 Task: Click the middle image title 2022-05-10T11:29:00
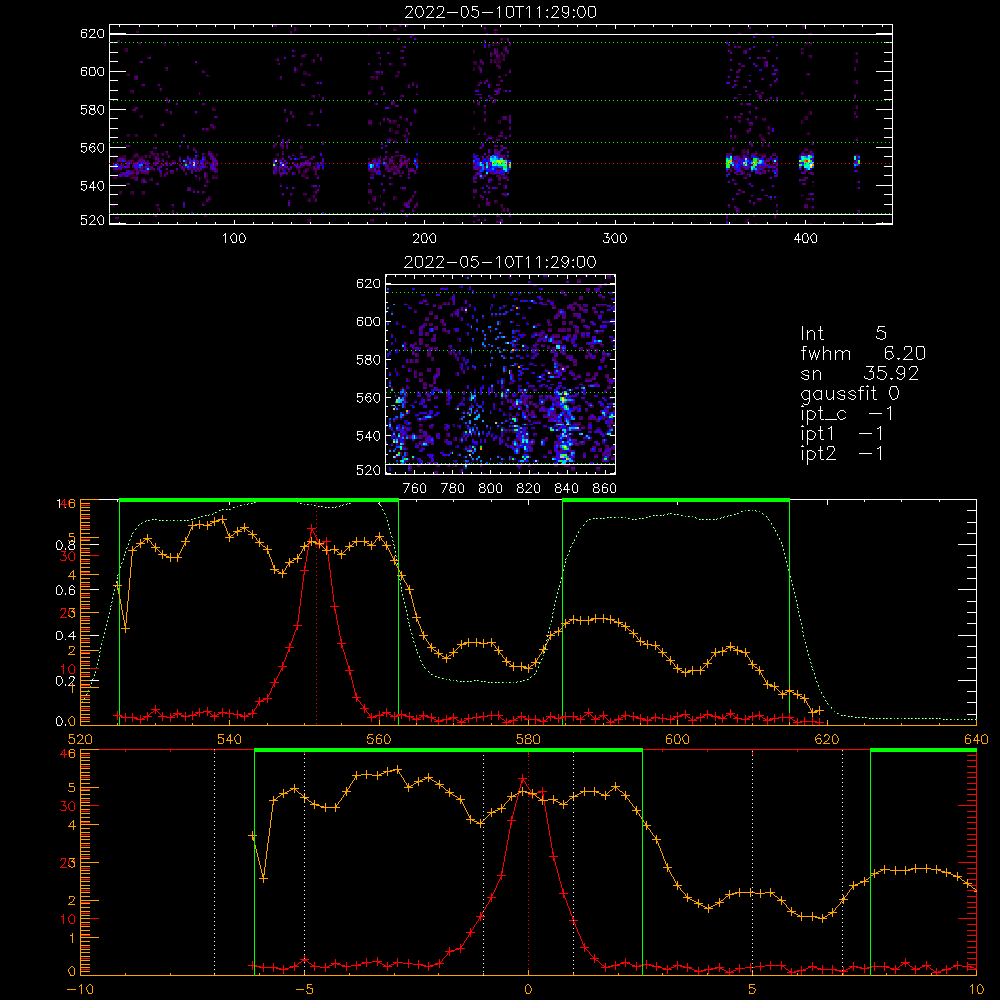click(500, 262)
